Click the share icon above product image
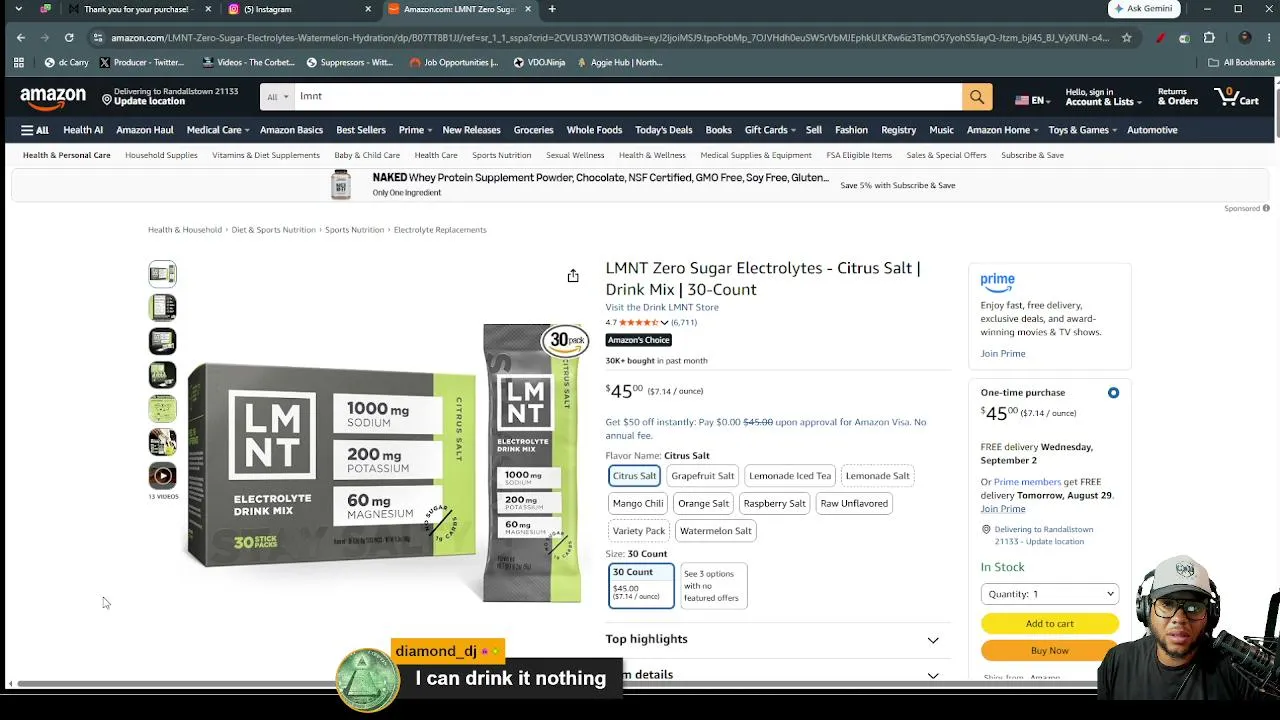 coord(573,276)
